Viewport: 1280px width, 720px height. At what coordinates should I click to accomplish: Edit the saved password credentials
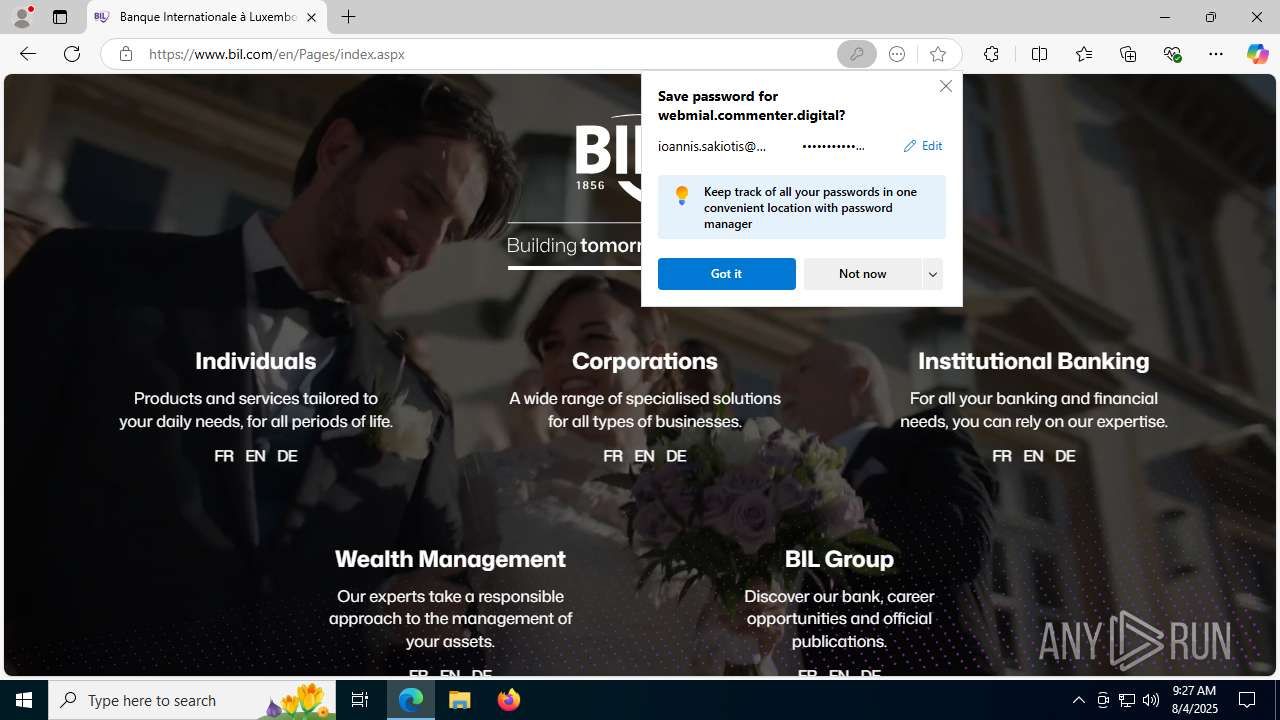[922, 146]
